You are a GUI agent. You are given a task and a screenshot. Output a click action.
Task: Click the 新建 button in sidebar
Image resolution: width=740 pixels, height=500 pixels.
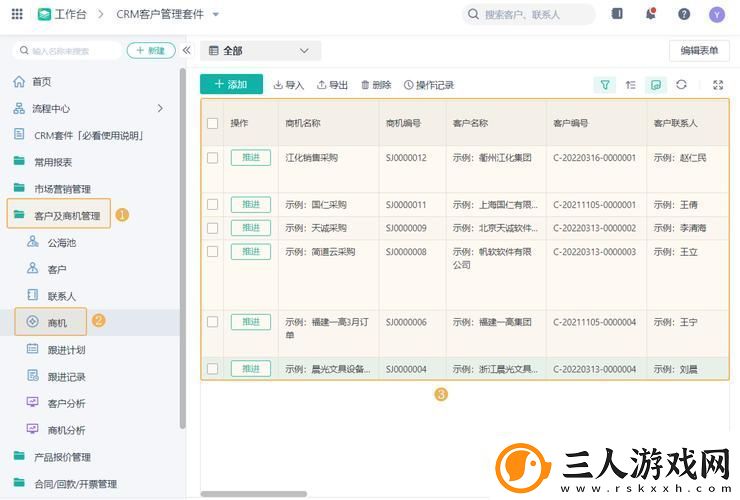click(x=151, y=51)
